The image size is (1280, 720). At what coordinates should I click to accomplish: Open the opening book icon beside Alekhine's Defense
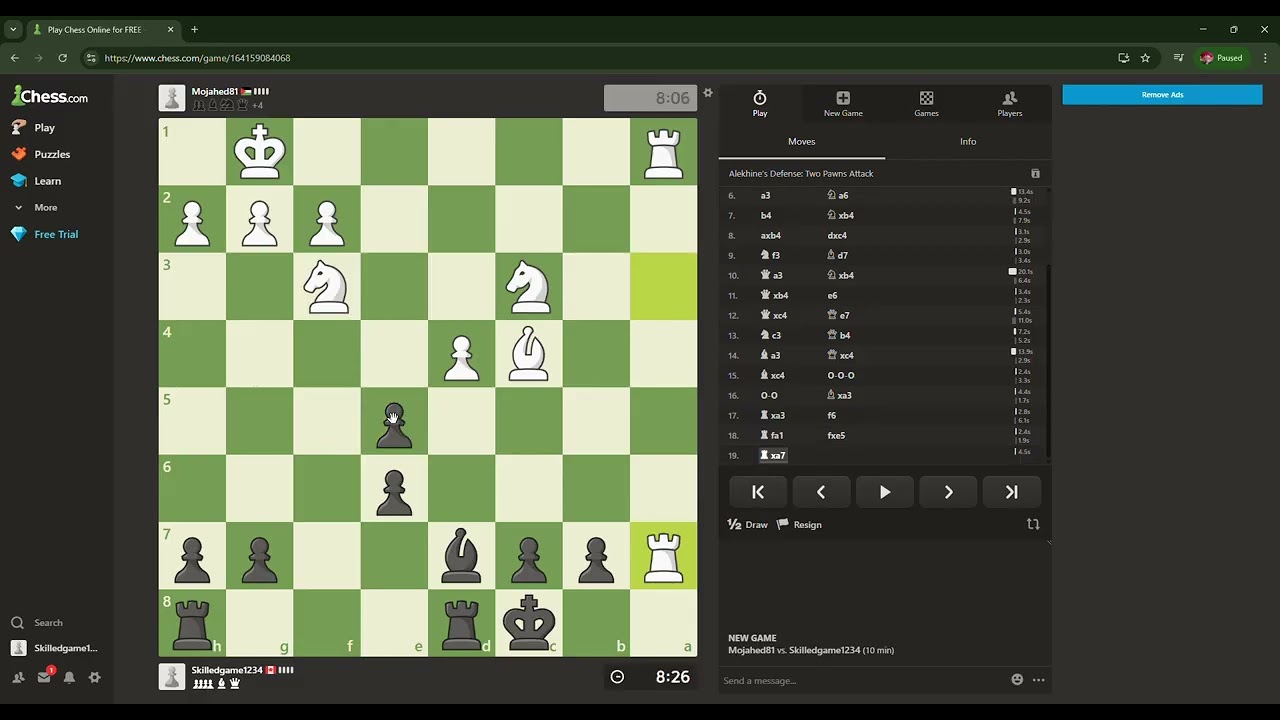coord(1035,174)
